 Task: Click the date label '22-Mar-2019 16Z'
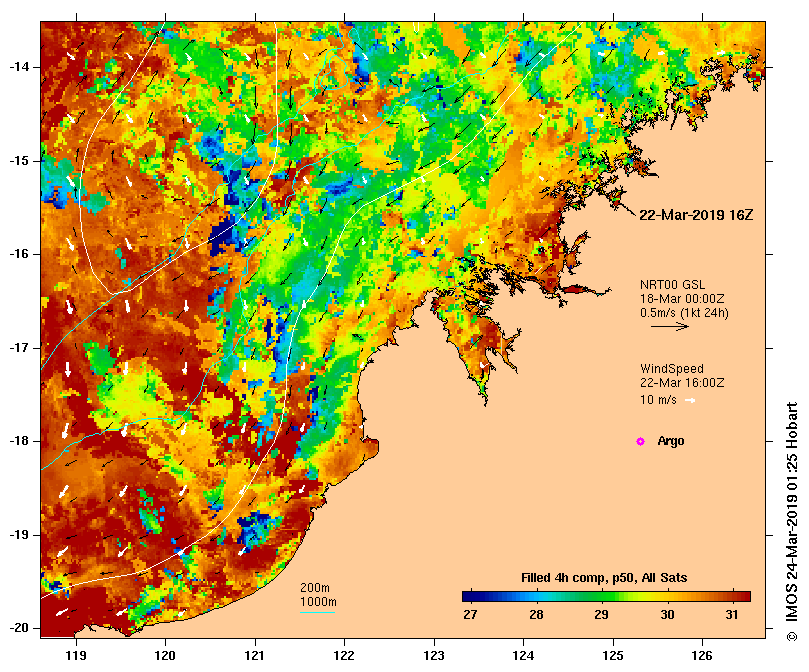click(696, 215)
